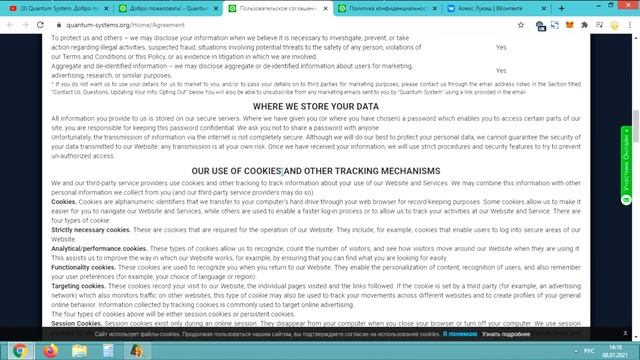Open the media control playlist icon
Image resolution: width=640 pixels, height=360 pixels.
(x=599, y=25)
